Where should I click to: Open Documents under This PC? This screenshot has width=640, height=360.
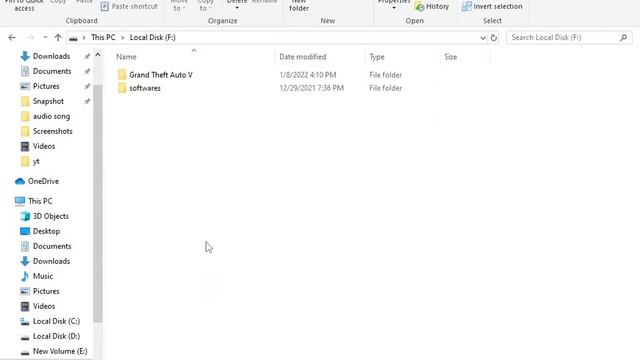pyautogui.click(x=52, y=246)
